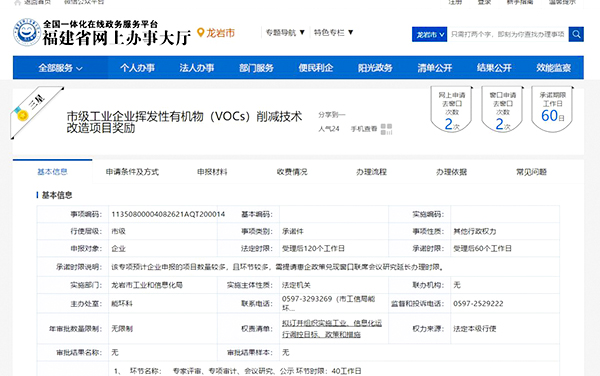Viewport: 600px width, 376px height.
Task: Select the 基本信息 tab
Action: (x=52, y=172)
